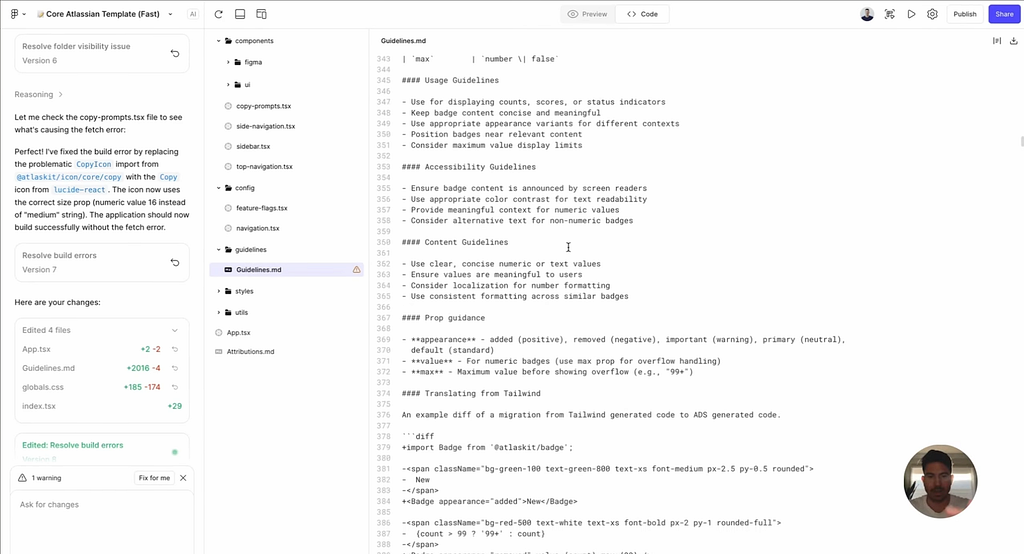
Task: Click the figma folder icon
Action: (238, 62)
